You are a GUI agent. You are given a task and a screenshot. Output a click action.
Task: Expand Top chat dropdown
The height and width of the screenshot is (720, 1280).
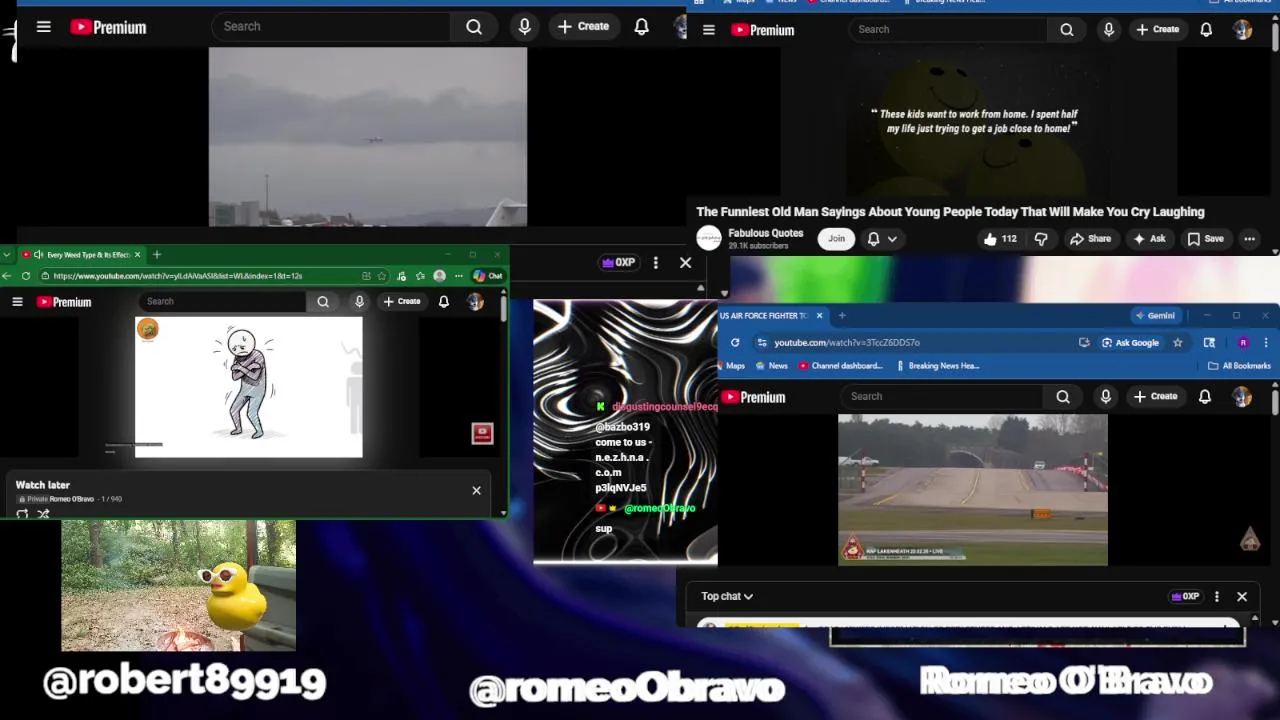coord(727,596)
